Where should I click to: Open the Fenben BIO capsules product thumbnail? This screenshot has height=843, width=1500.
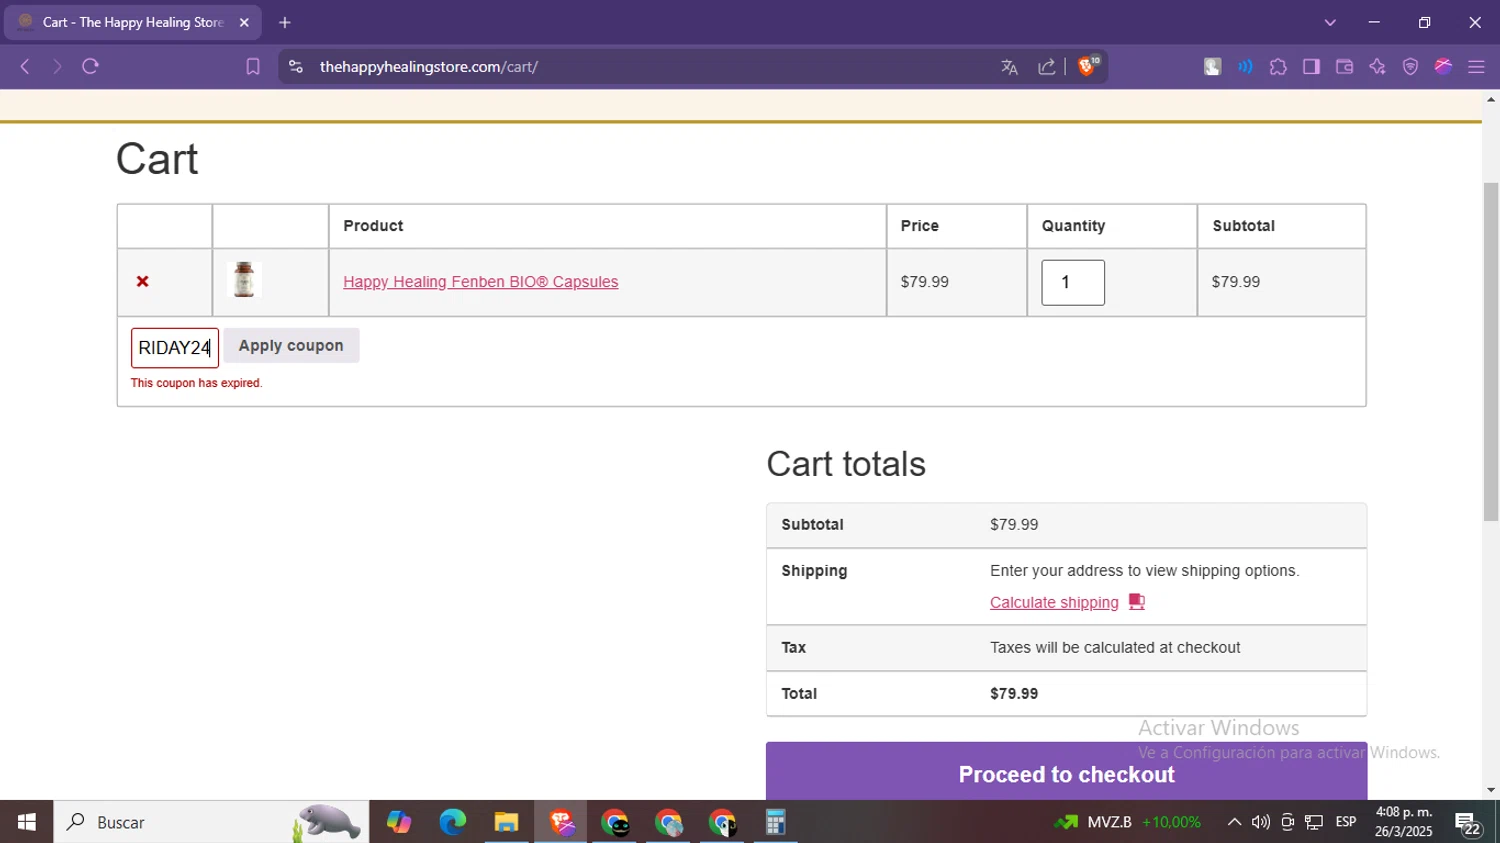pos(244,280)
